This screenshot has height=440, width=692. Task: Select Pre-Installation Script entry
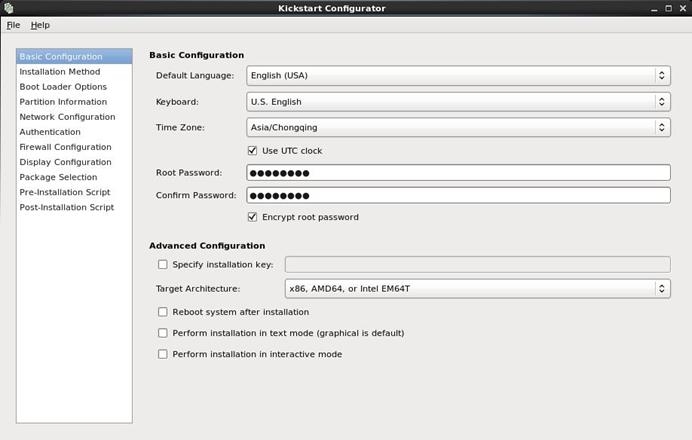coord(74,192)
